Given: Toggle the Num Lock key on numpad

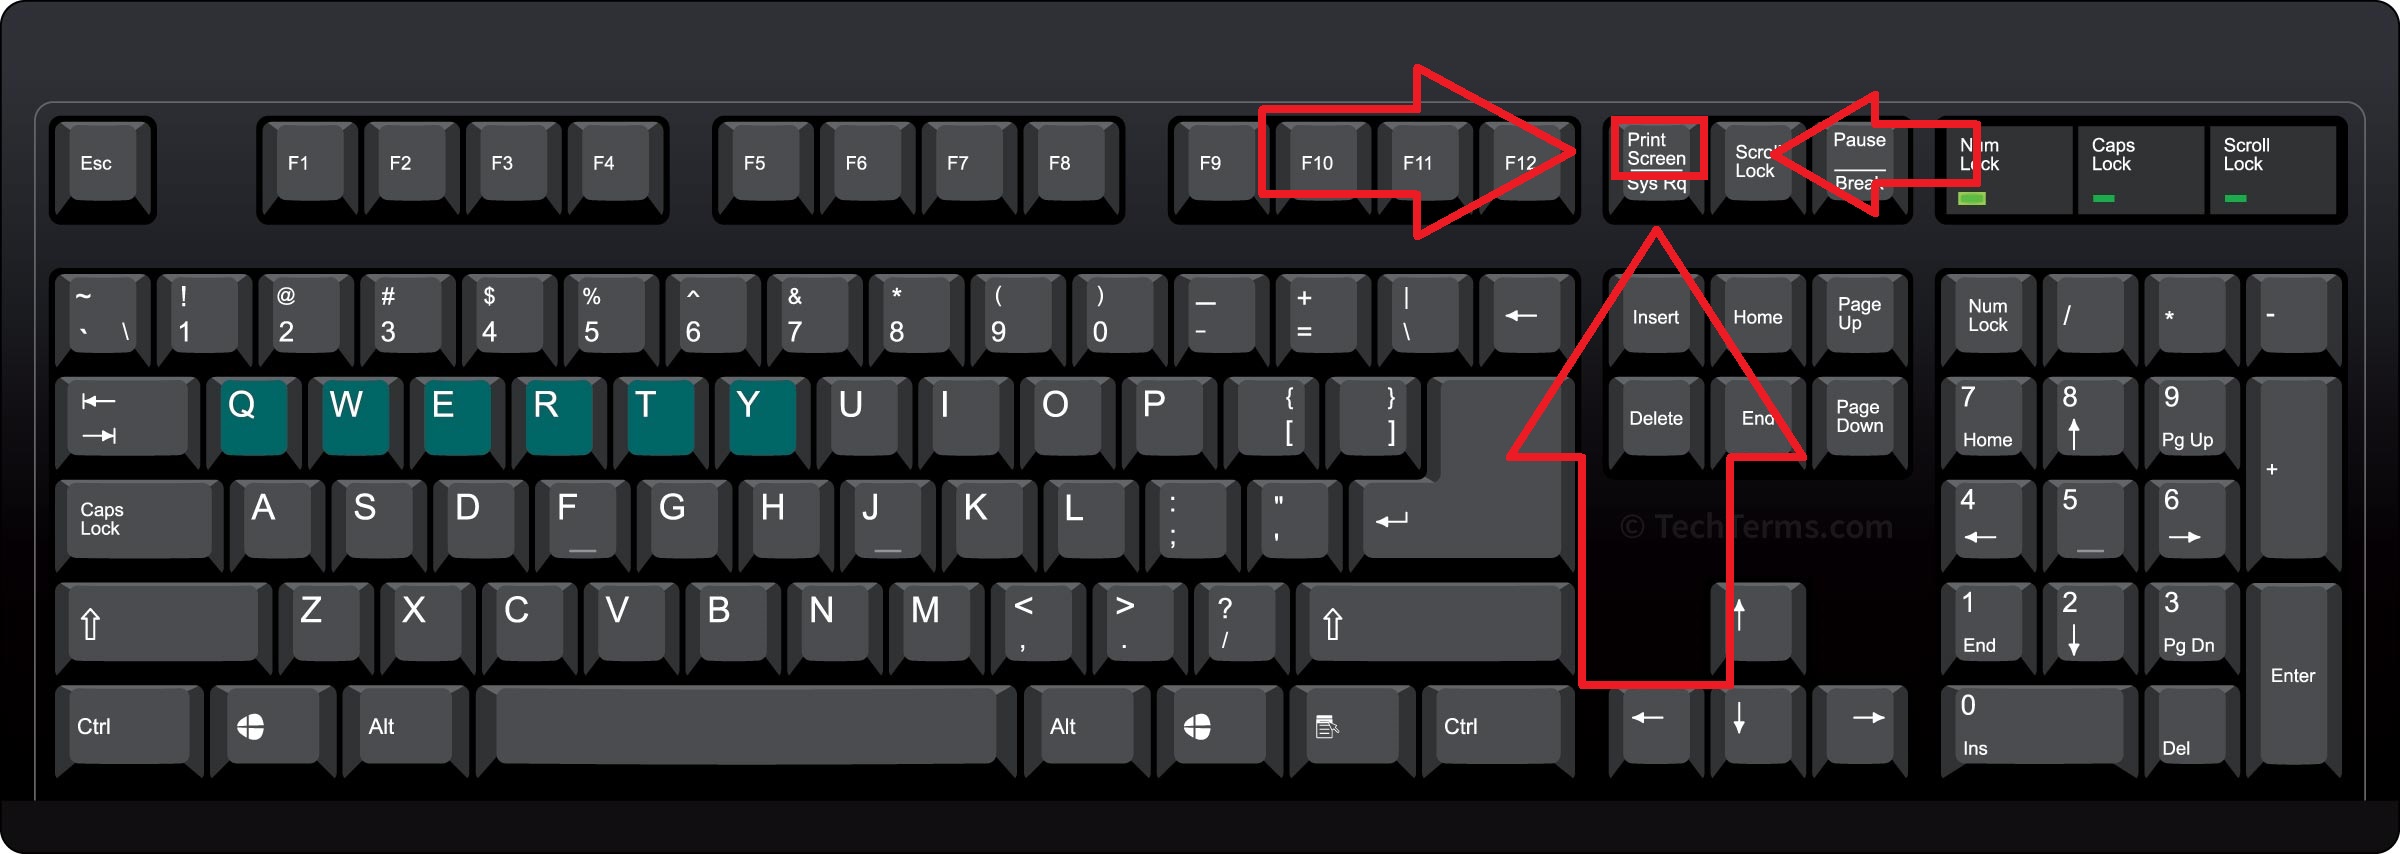Looking at the screenshot, I should click(1989, 318).
